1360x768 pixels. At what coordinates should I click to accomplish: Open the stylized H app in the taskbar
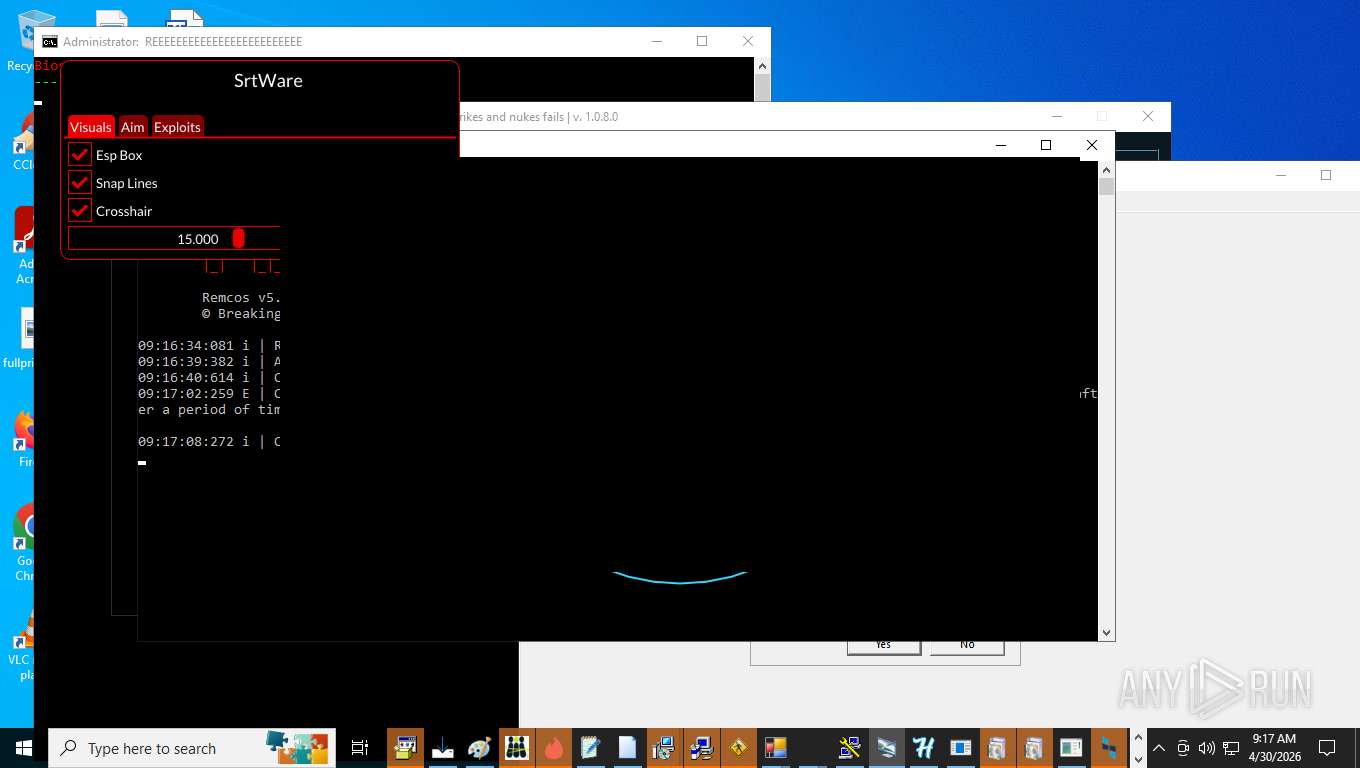click(923, 748)
